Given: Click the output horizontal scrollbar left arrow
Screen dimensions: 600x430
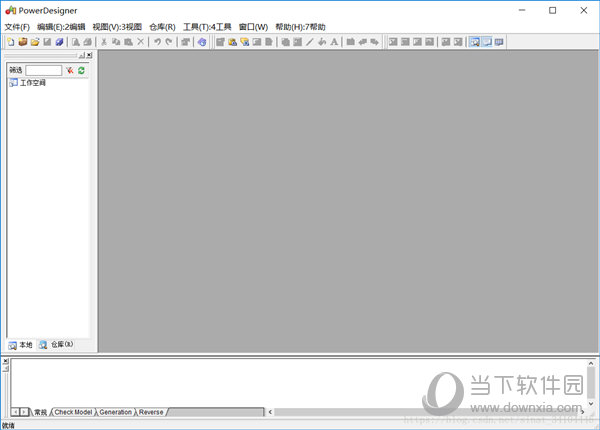Looking at the screenshot, I should pyautogui.click(x=270, y=412).
